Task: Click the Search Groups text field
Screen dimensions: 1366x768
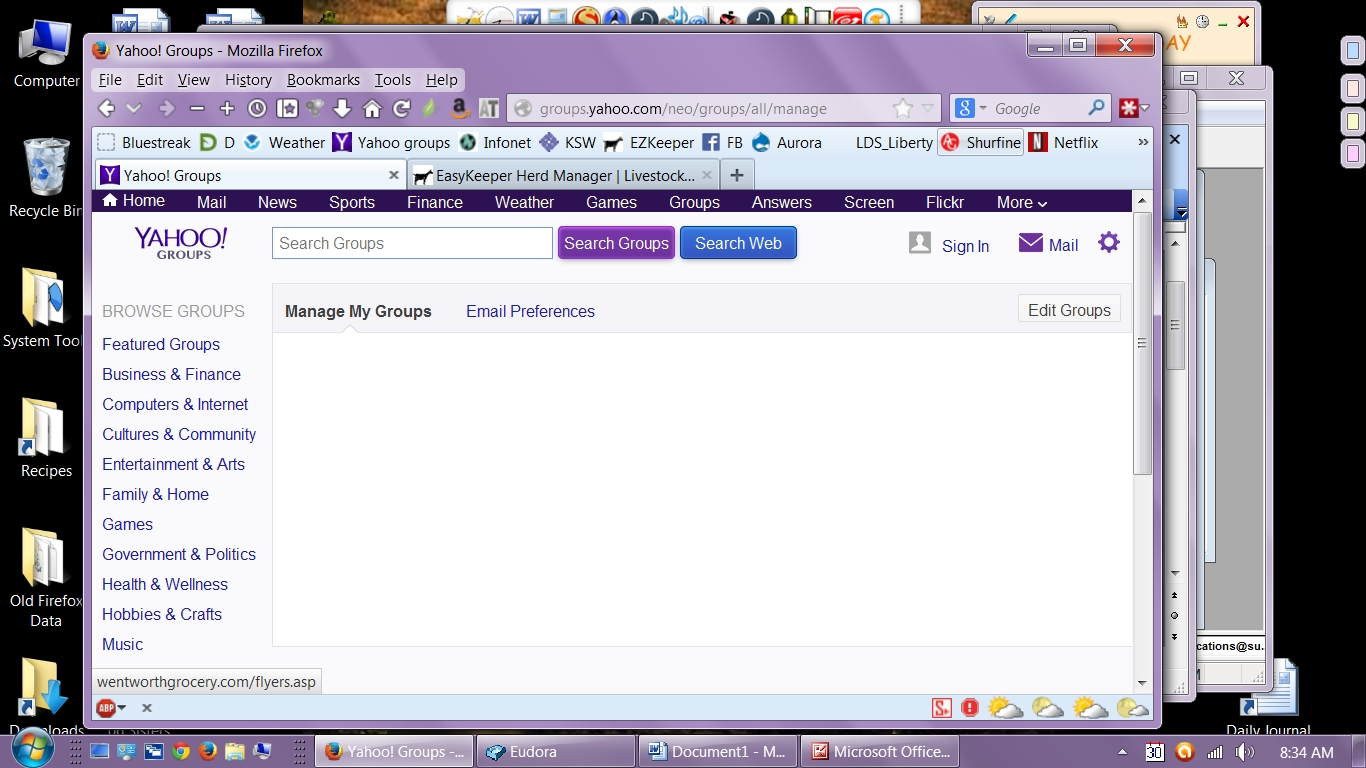Action: (x=412, y=243)
